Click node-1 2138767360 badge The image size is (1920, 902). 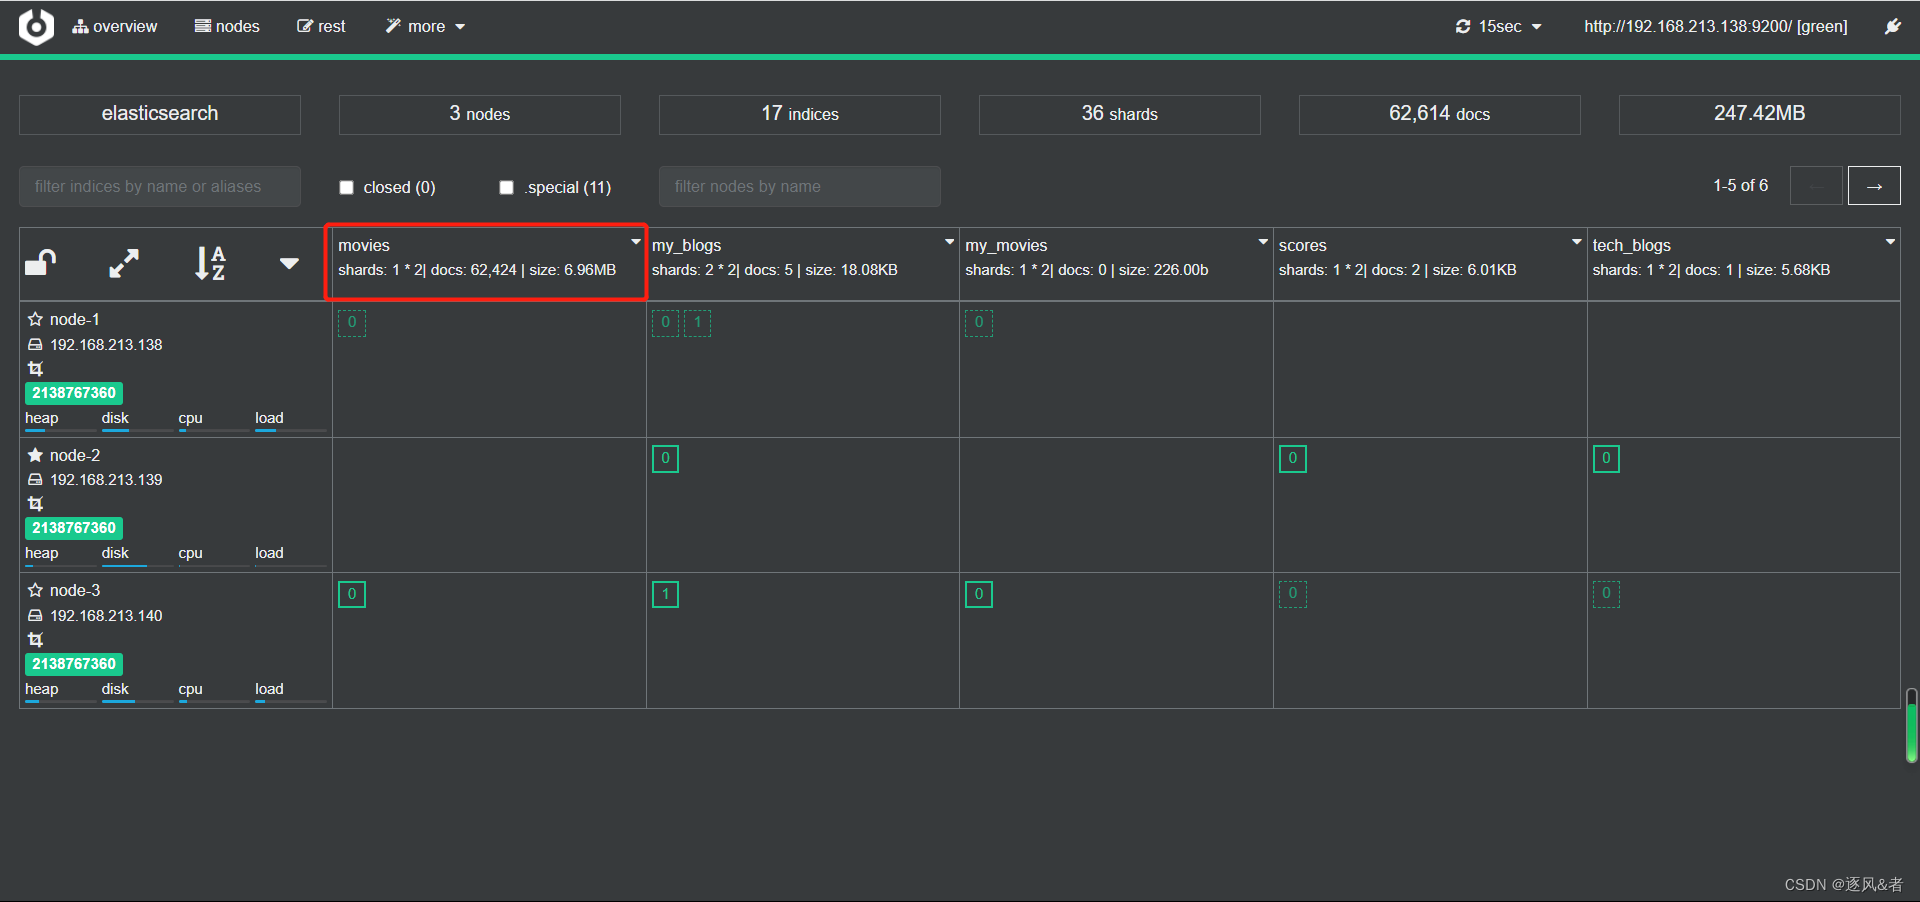click(x=74, y=393)
